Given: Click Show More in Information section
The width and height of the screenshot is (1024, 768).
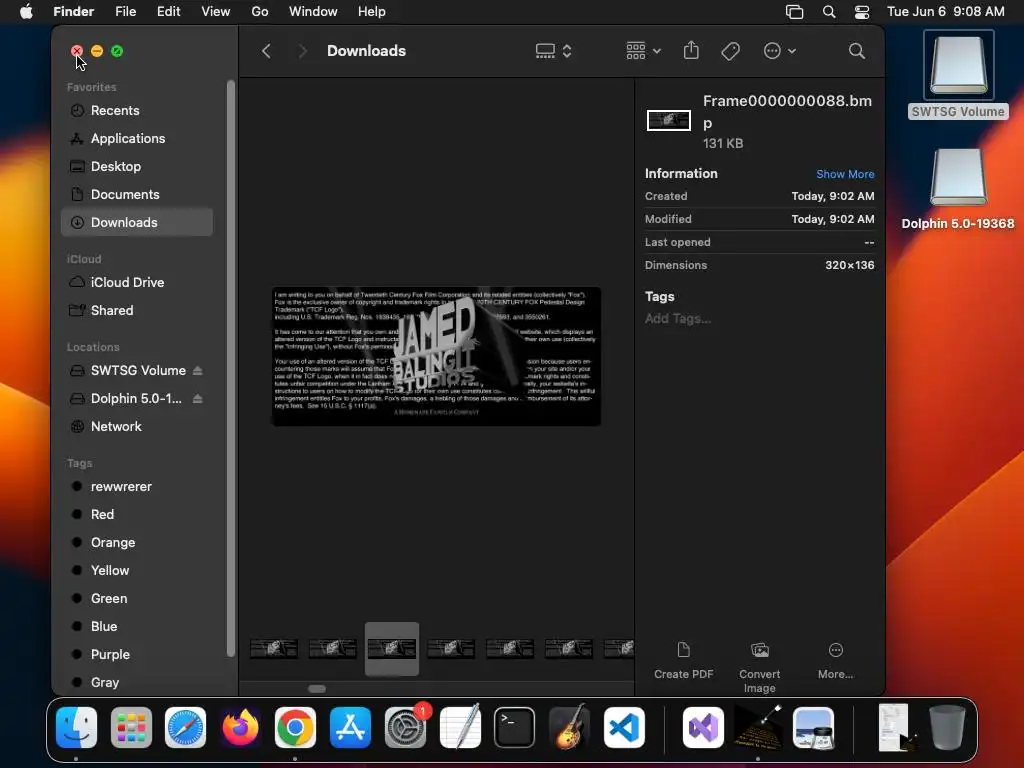Looking at the screenshot, I should pos(845,174).
